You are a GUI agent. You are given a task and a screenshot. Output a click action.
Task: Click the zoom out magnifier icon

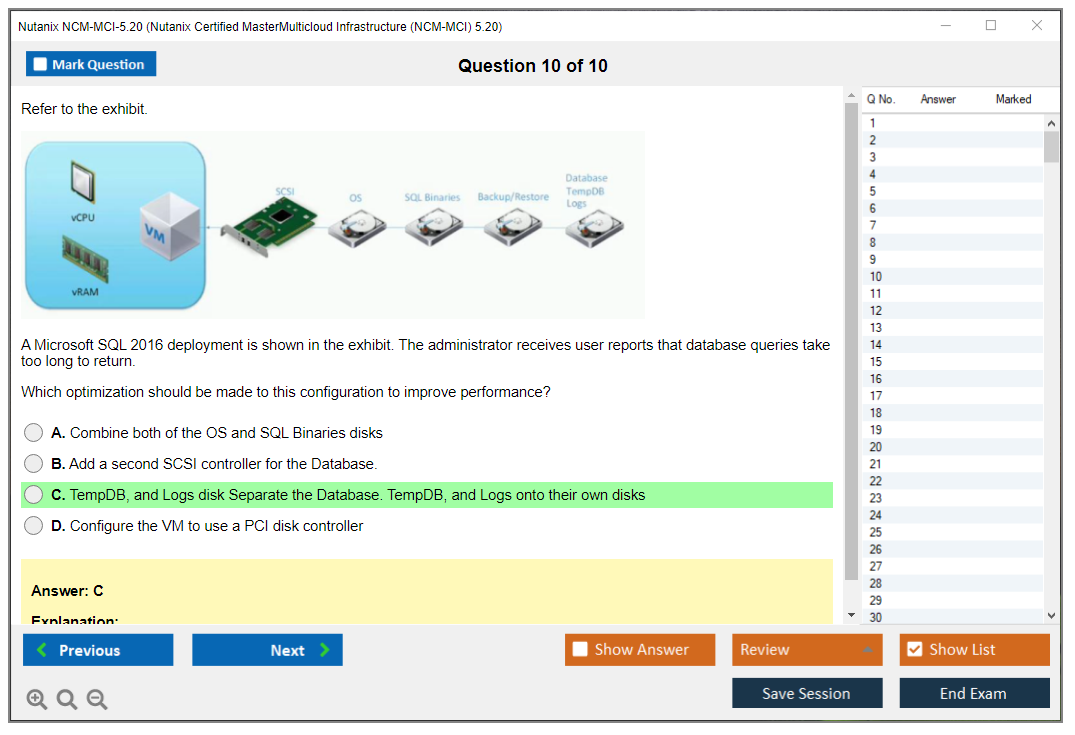click(x=97, y=700)
